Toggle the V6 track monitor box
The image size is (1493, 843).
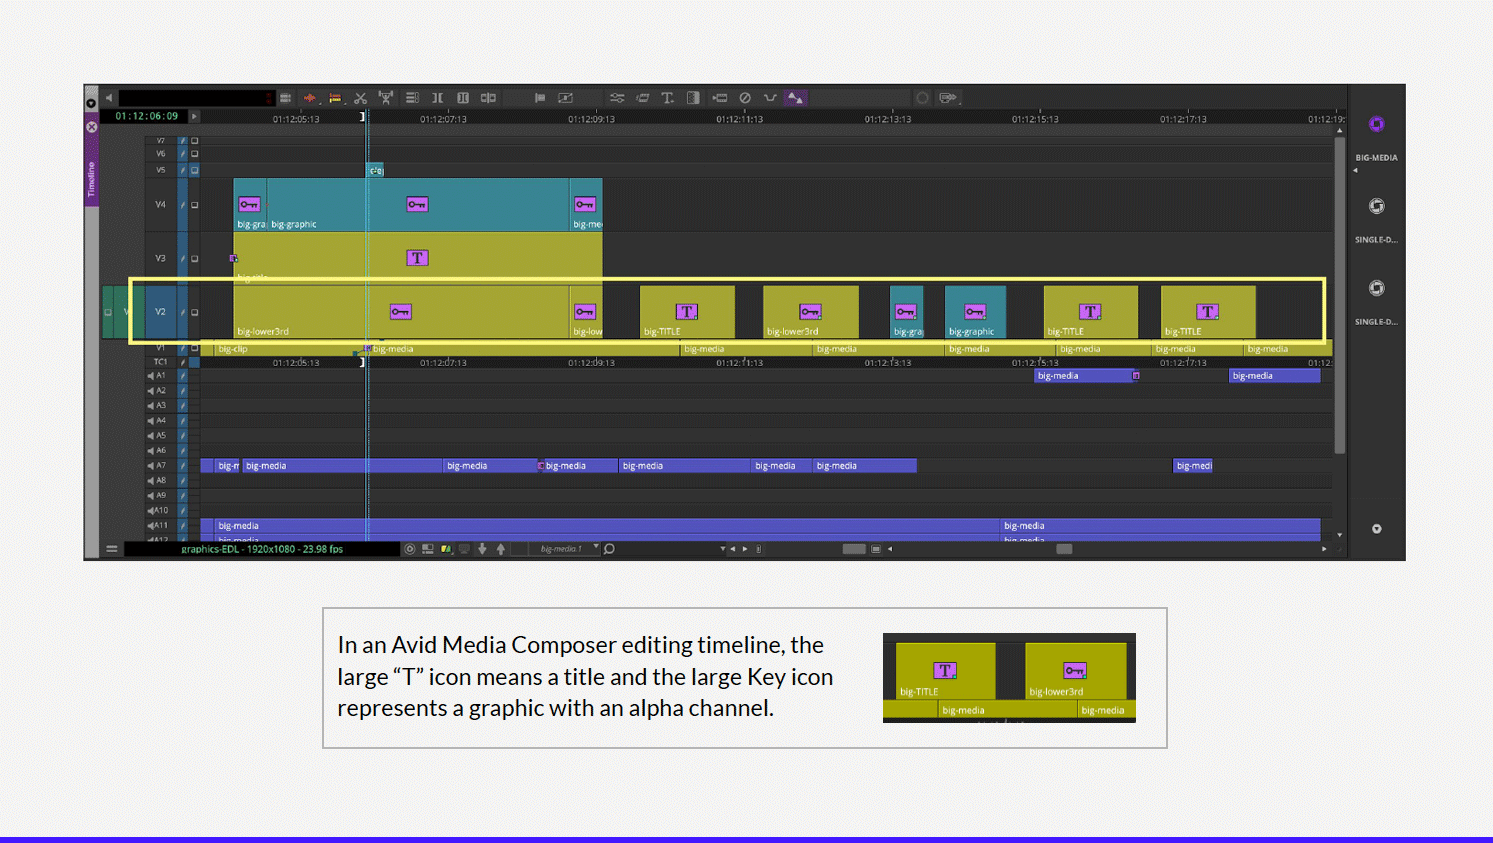(195, 154)
